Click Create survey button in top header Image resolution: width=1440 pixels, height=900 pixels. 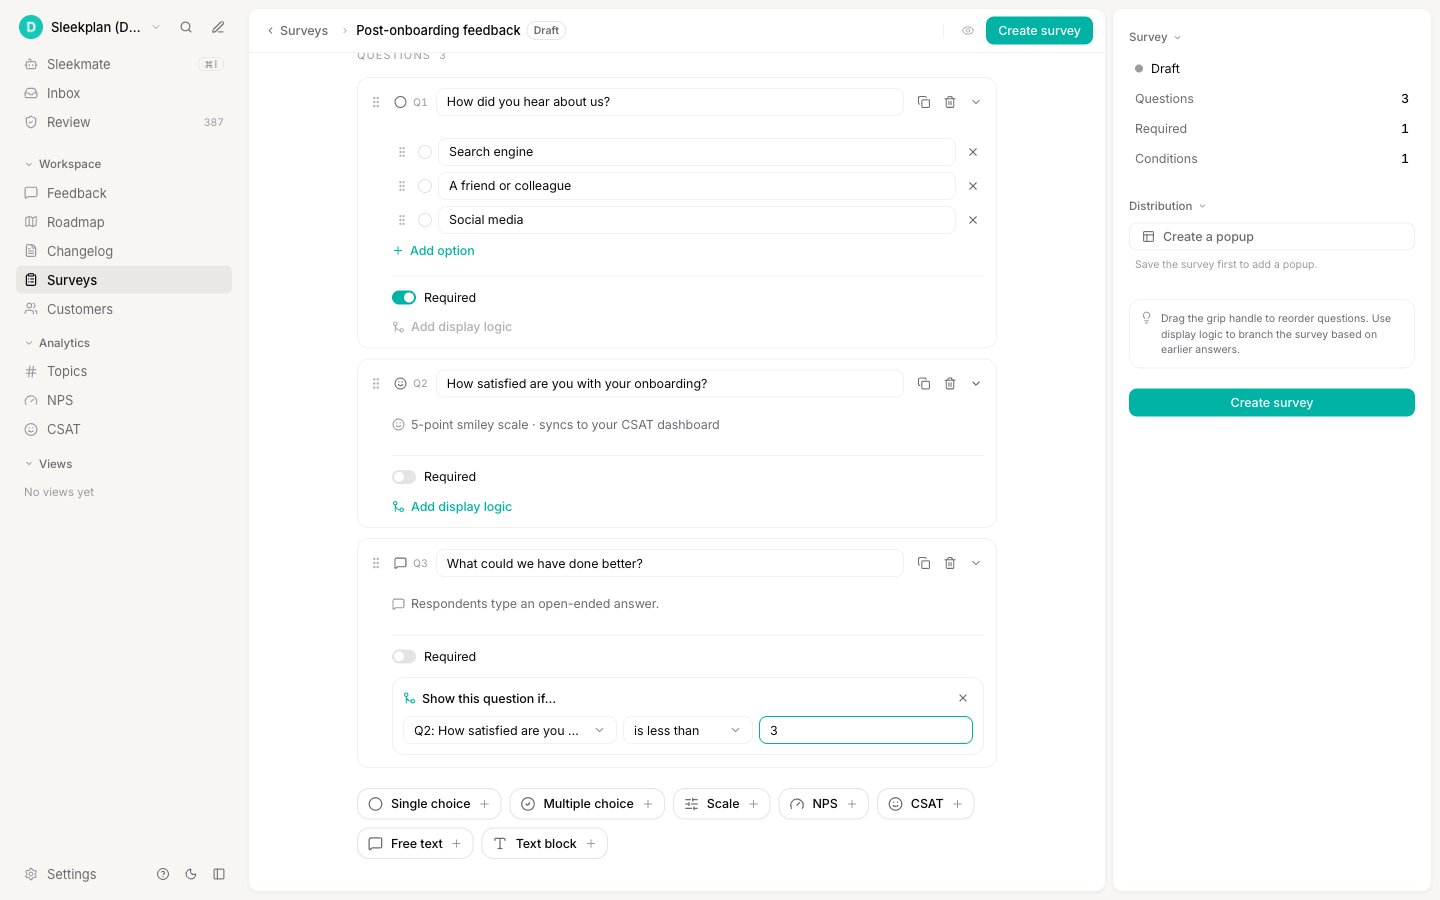1039,31
